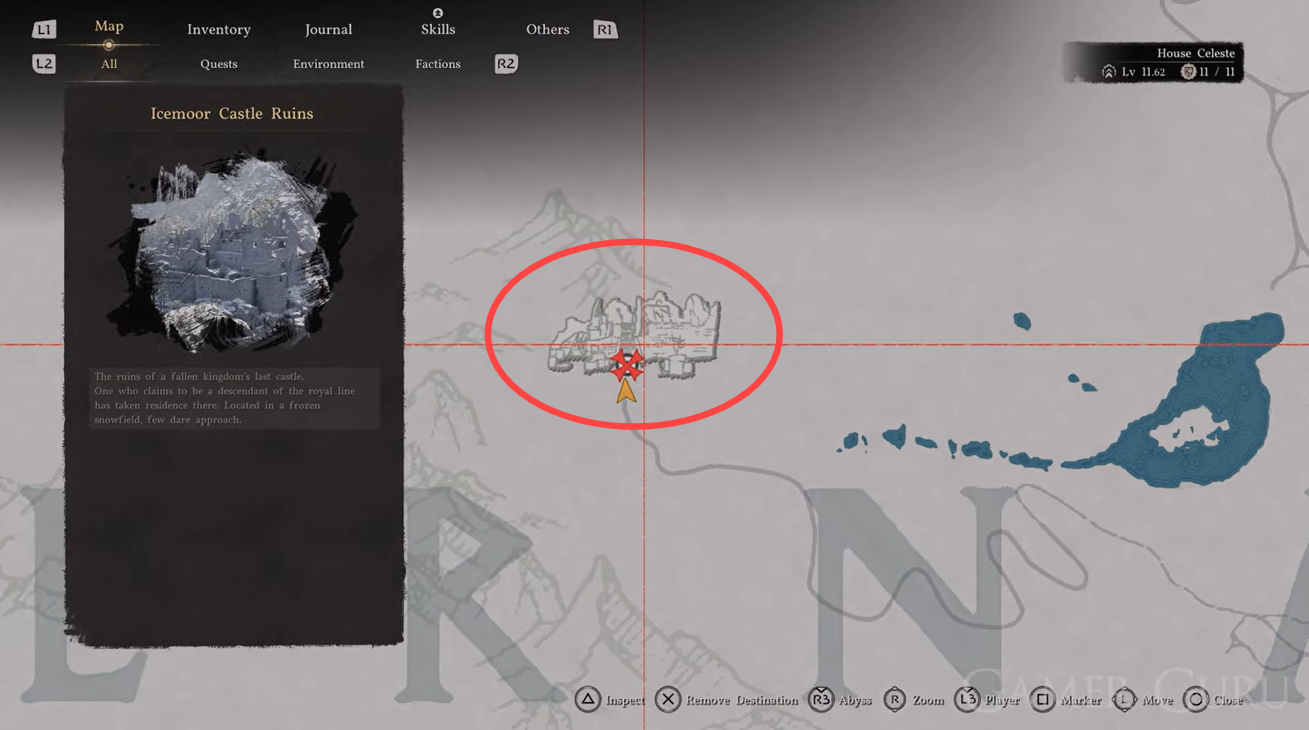Click the Move prompt label
This screenshot has height=730, width=1309.
[x=1158, y=701]
